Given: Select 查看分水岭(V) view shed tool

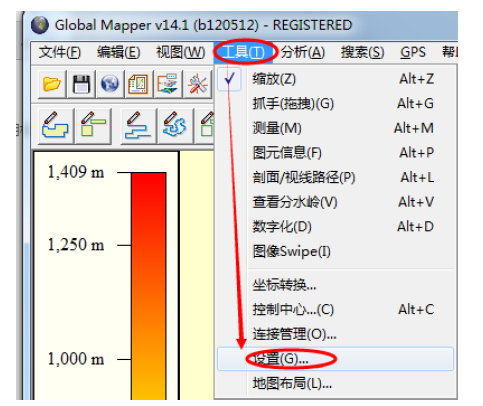Looking at the screenshot, I should point(335,202).
